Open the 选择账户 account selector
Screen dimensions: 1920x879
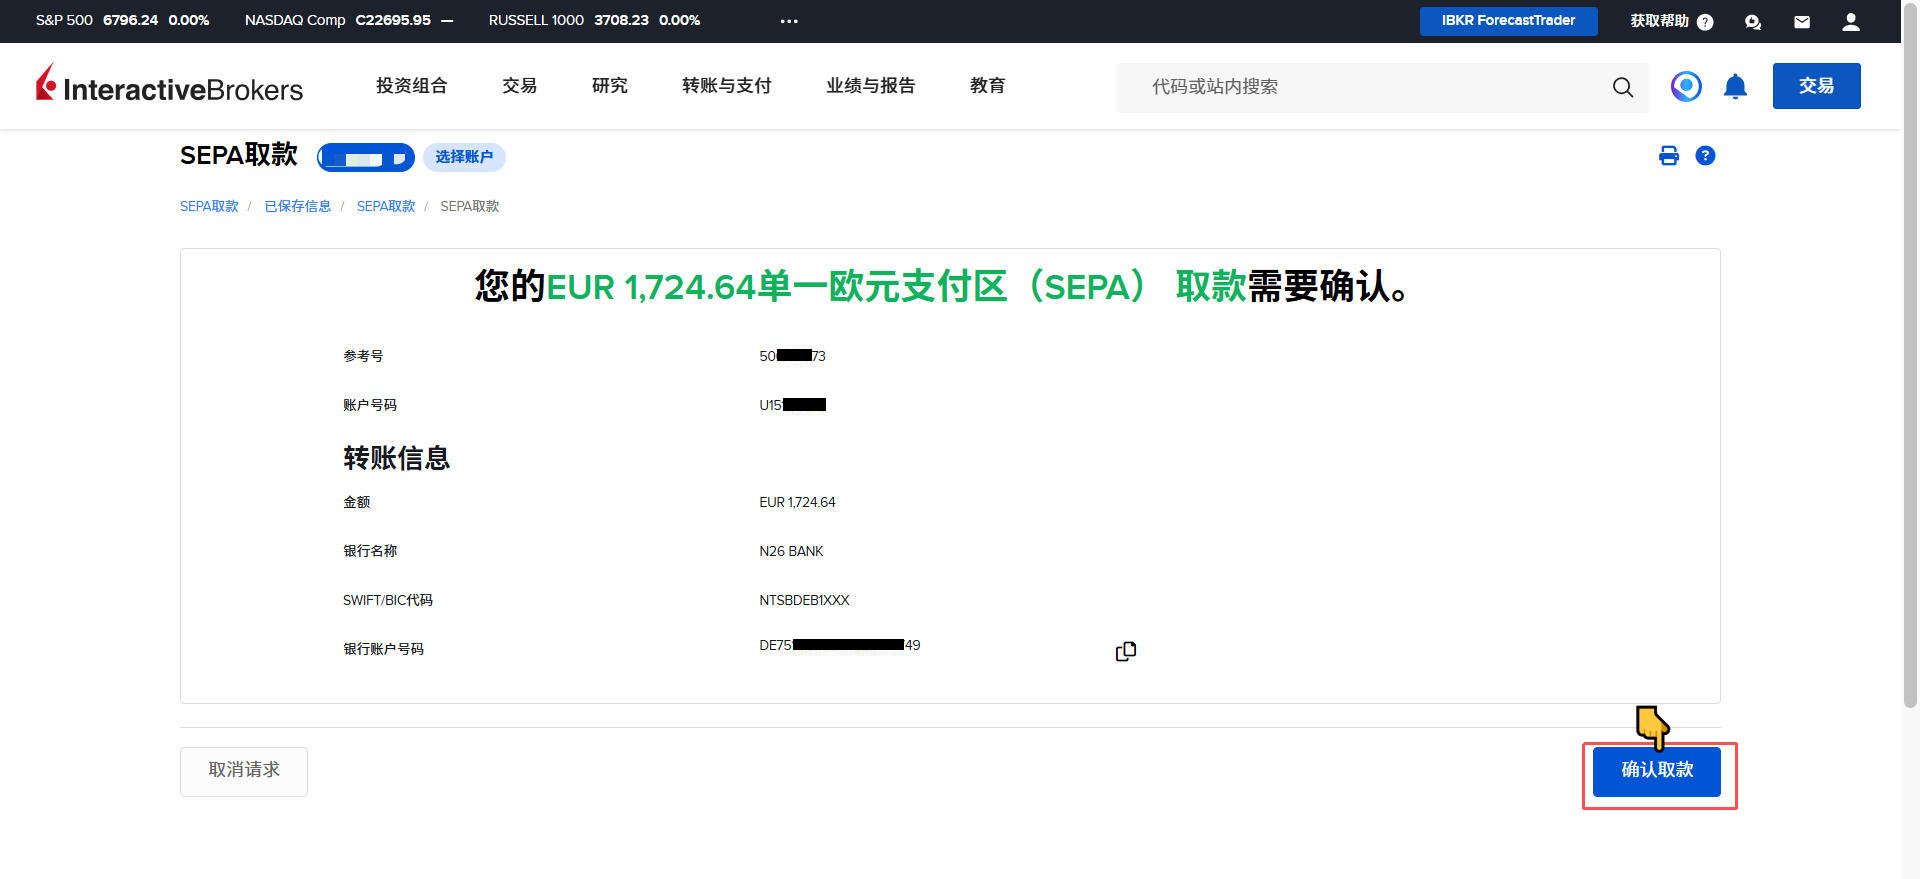point(464,157)
